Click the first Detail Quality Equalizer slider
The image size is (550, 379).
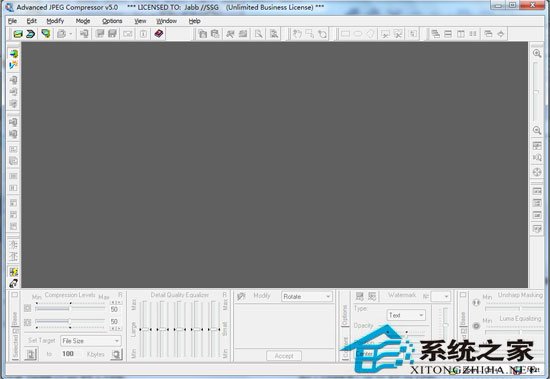(x=145, y=329)
